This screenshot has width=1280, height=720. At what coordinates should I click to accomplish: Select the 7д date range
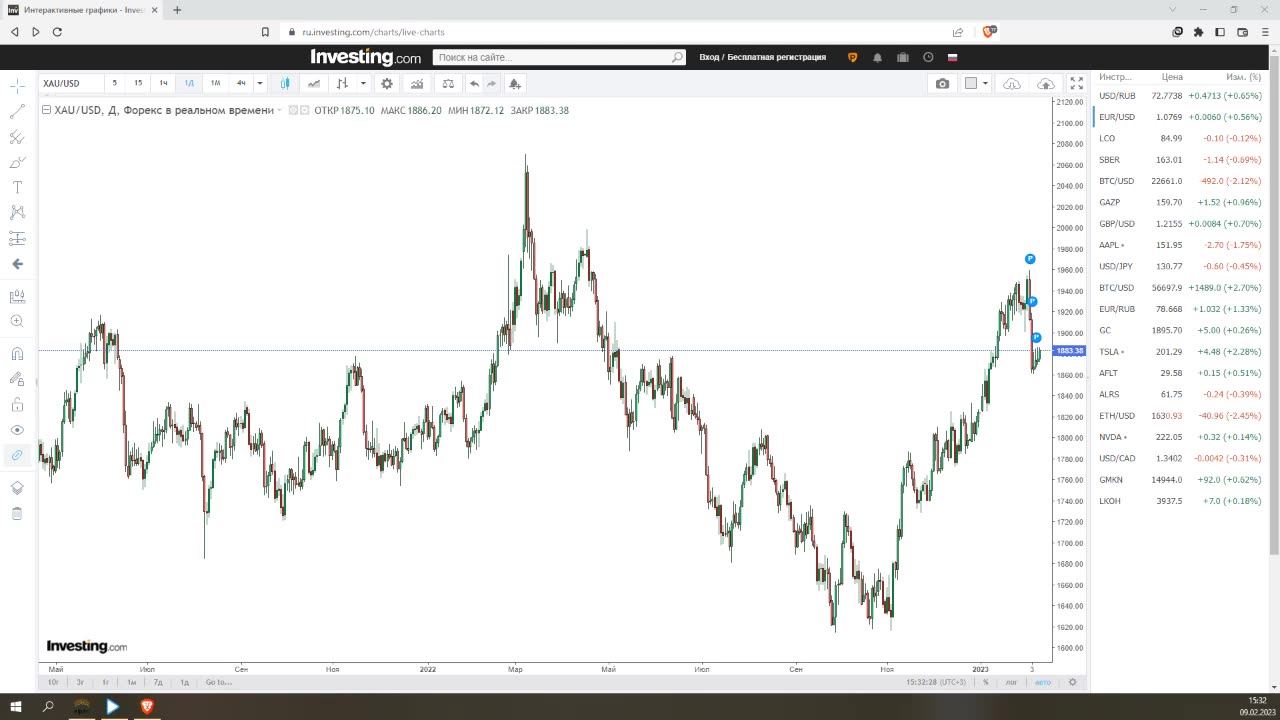coord(158,682)
